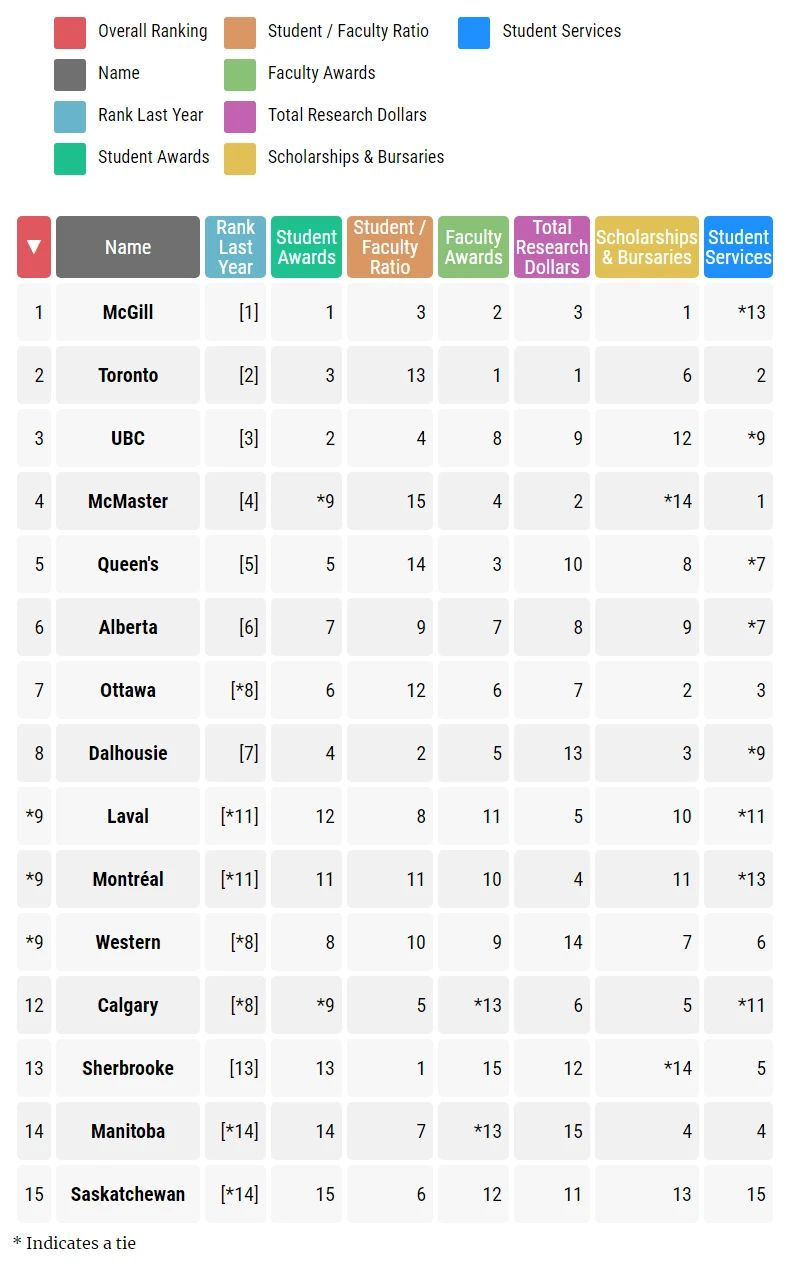Sort by Rank Last Year column header
The image size is (792, 1266).
236,247
